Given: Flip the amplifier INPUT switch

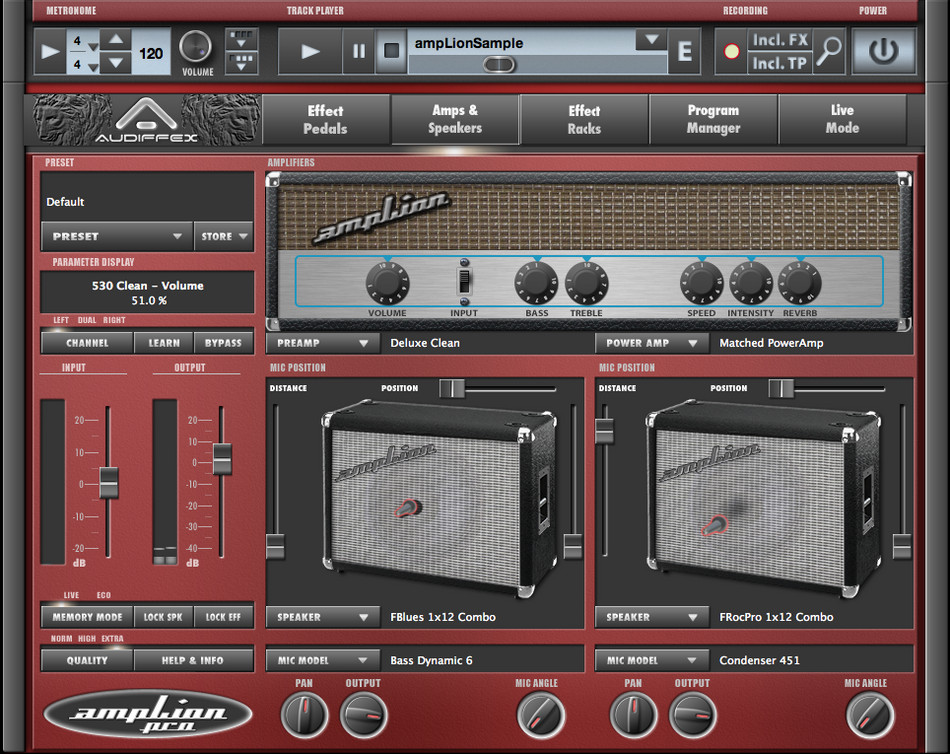Looking at the screenshot, I should coord(464,282).
